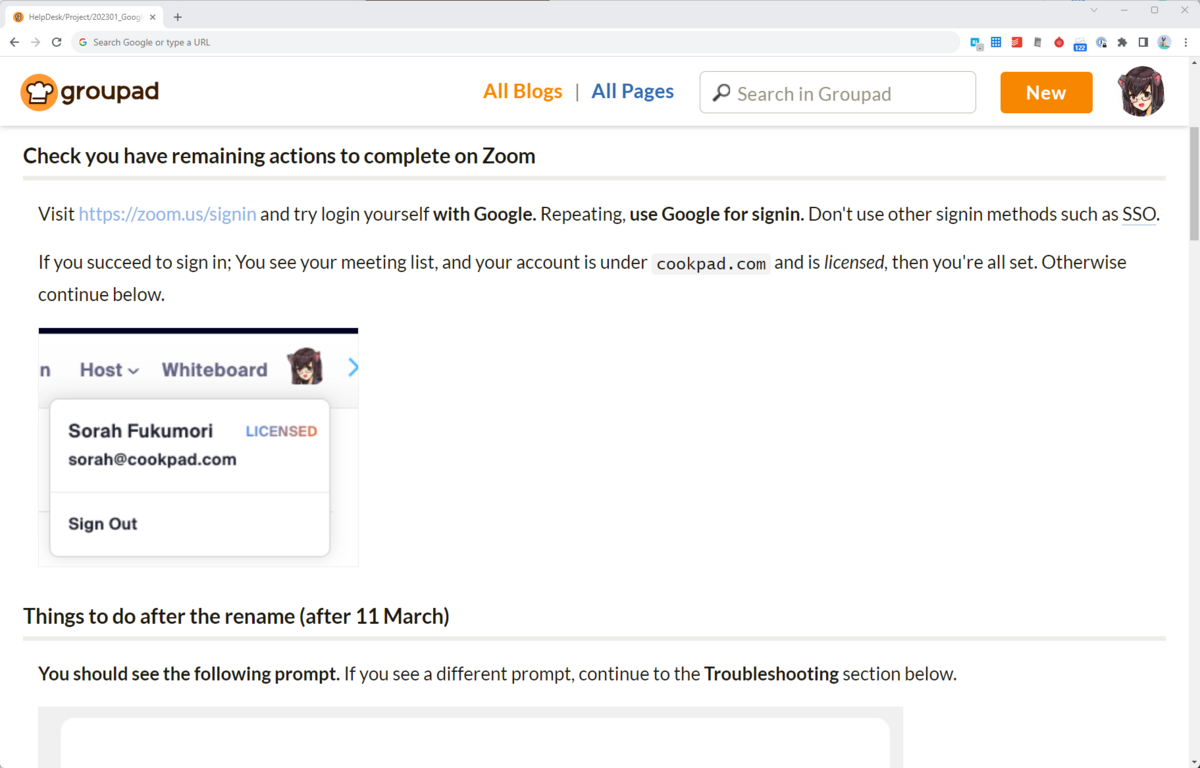Open a new browser tab with plus icon
The width and height of the screenshot is (1200, 768).
click(178, 17)
